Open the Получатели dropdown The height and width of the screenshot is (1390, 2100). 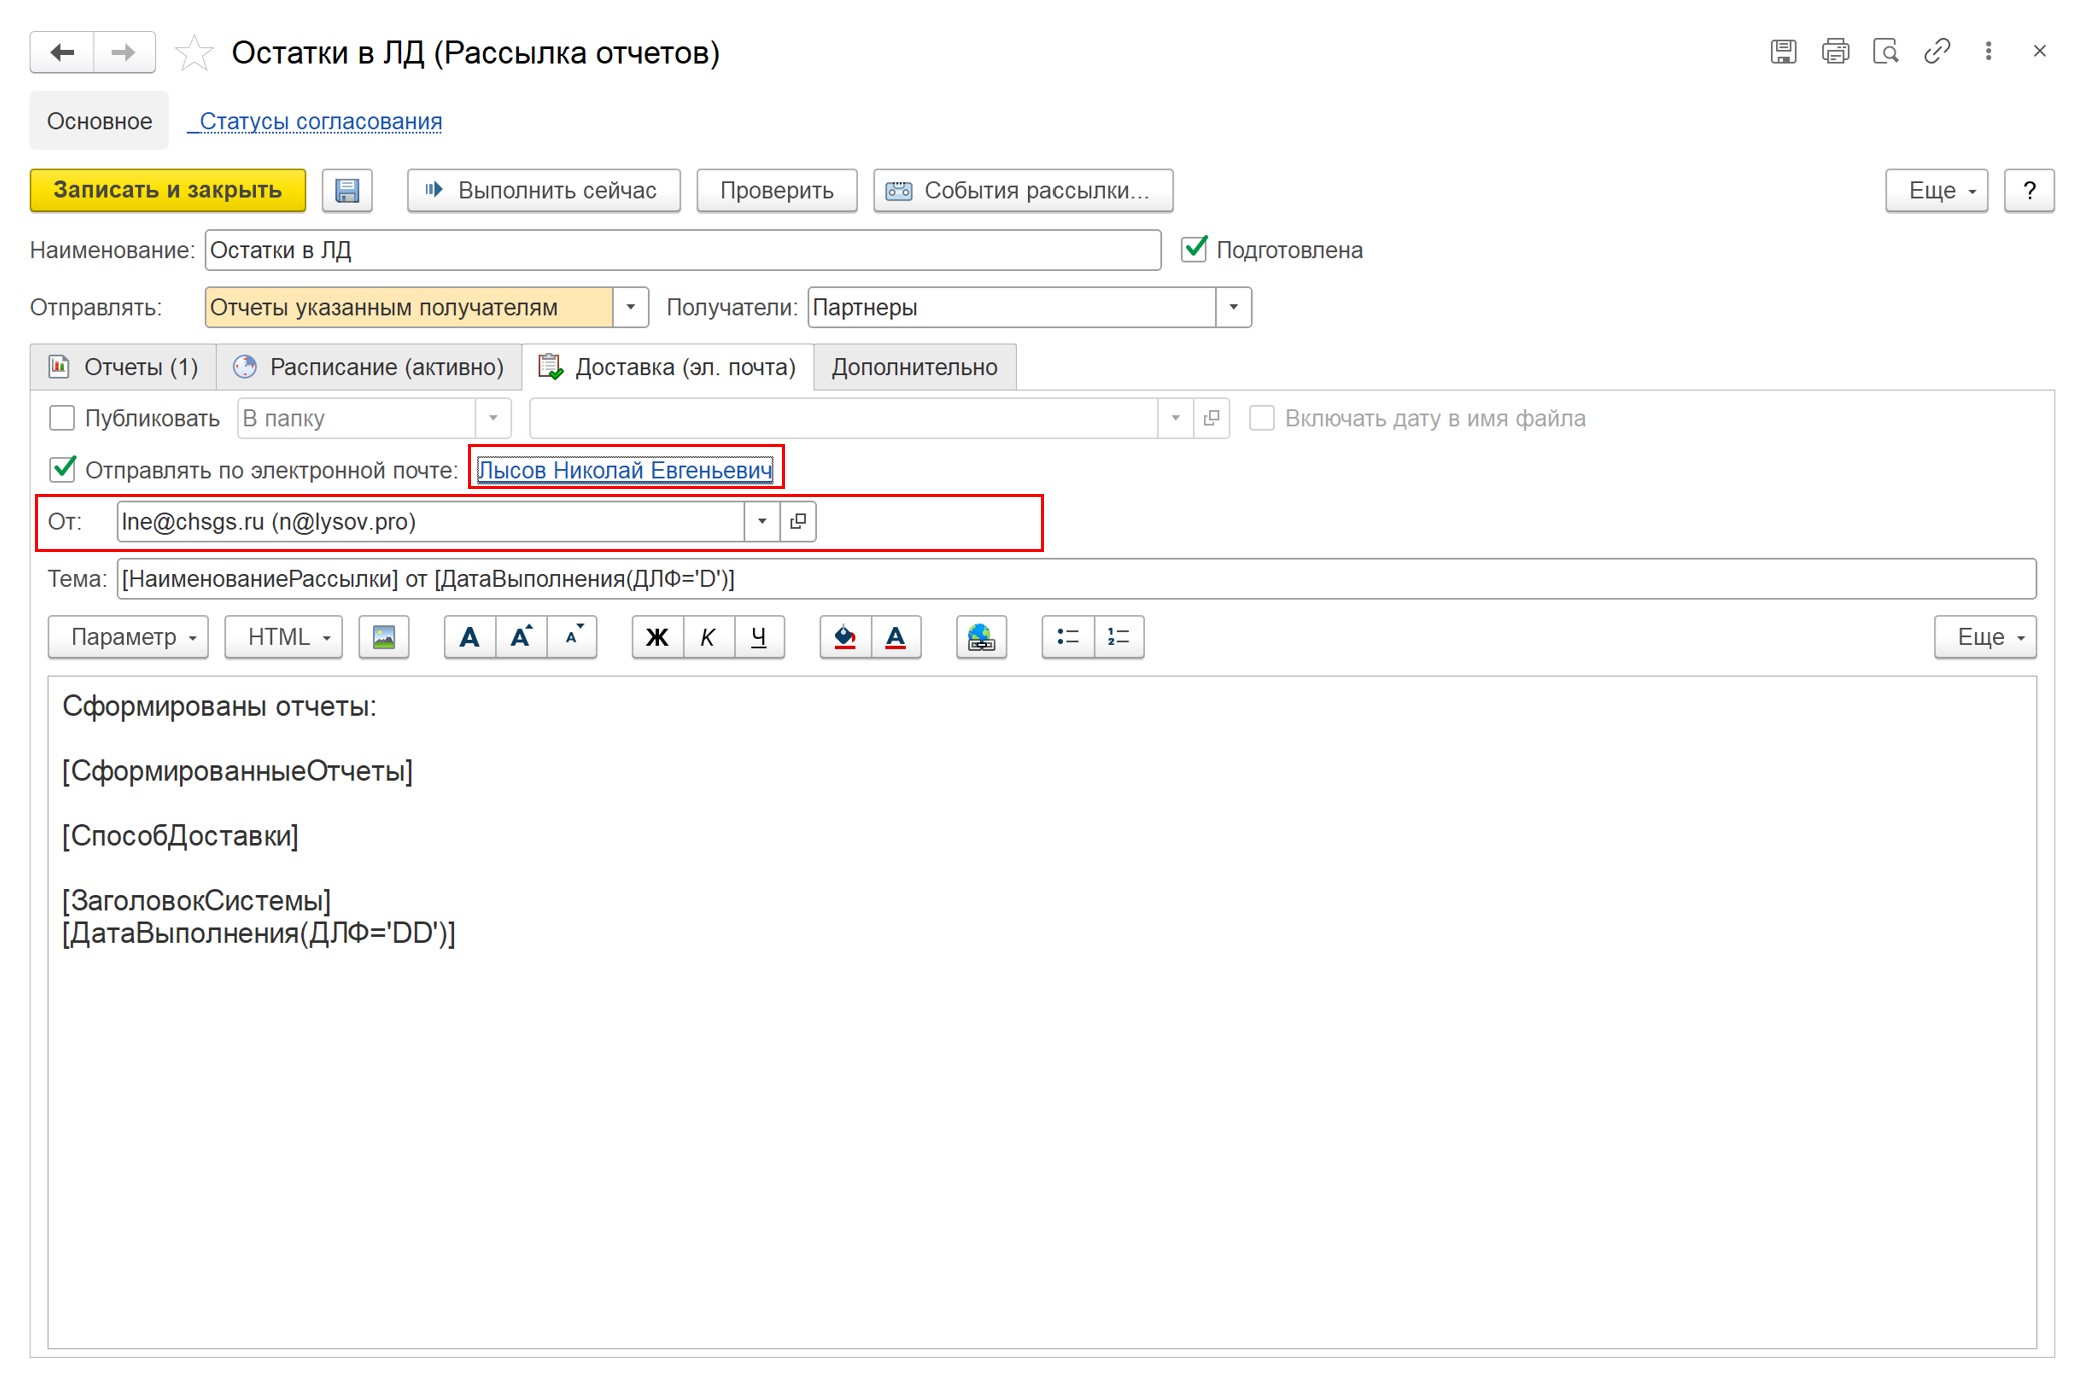(x=1233, y=307)
